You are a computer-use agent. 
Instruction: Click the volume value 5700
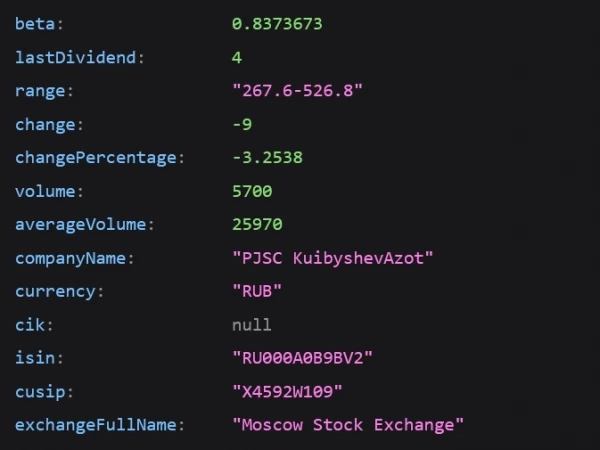coord(252,191)
